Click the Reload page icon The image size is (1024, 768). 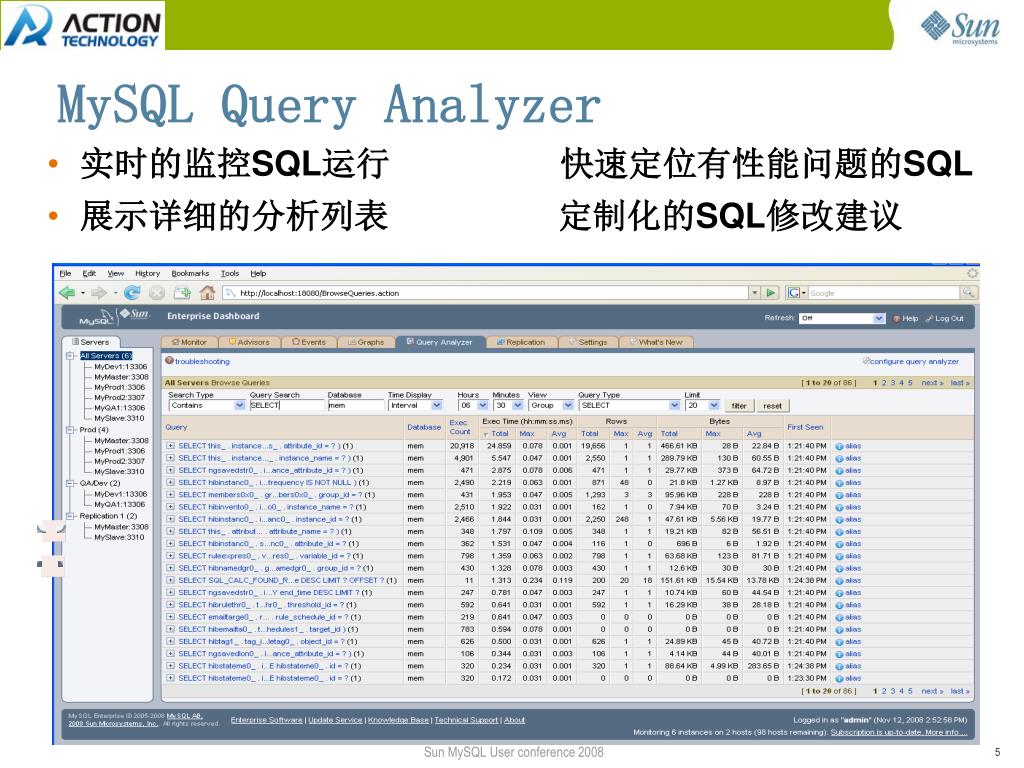click(x=132, y=293)
